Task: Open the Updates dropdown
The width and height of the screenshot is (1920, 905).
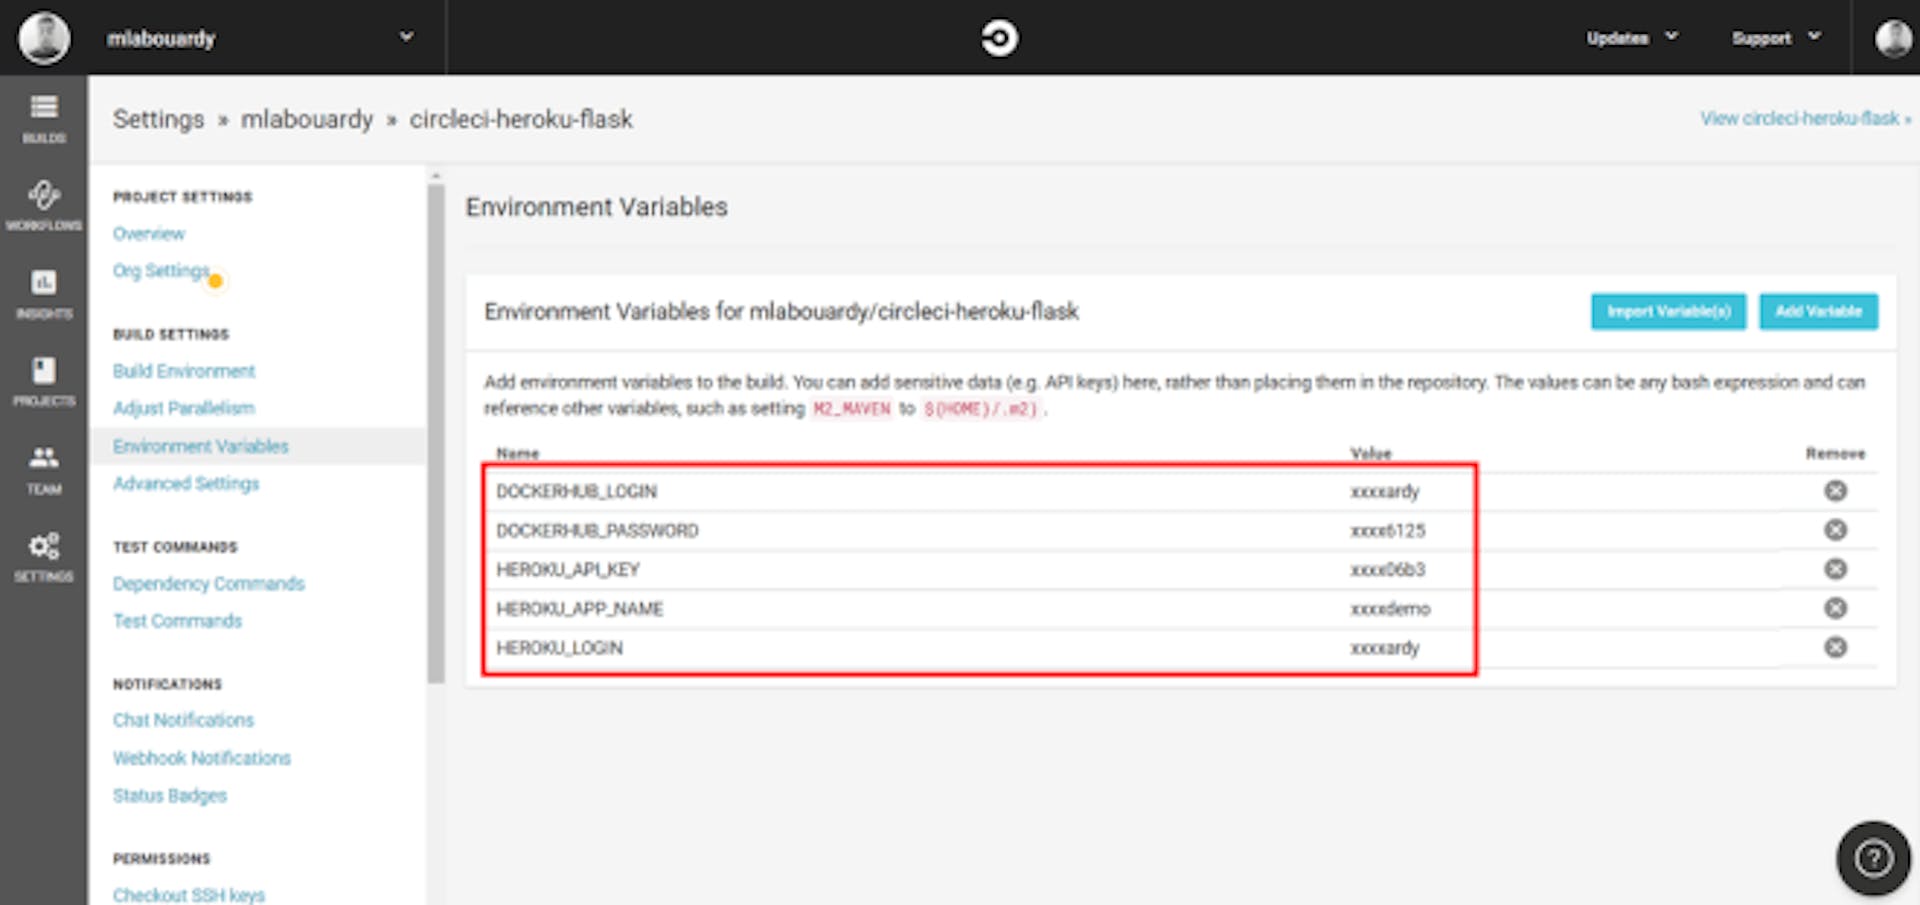Action: coord(1632,38)
